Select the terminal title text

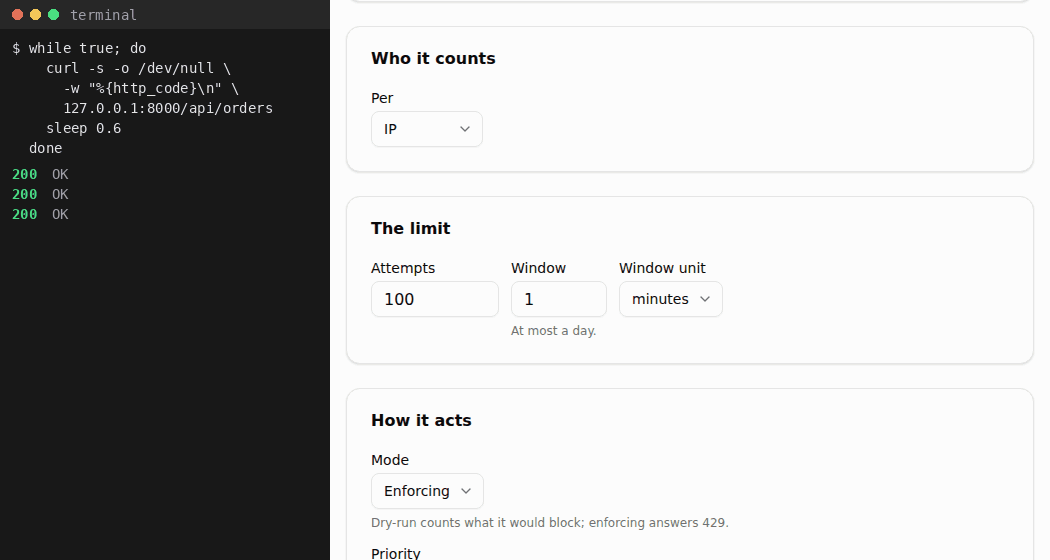tap(103, 15)
